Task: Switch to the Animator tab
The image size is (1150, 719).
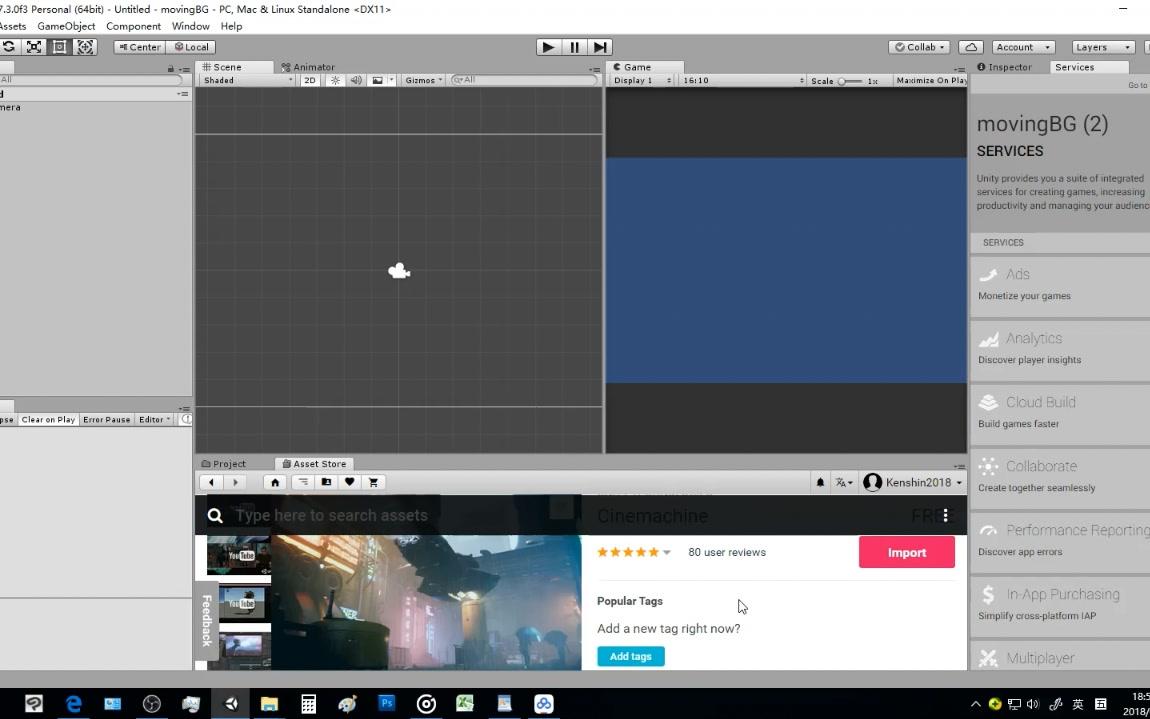Action: (314, 67)
